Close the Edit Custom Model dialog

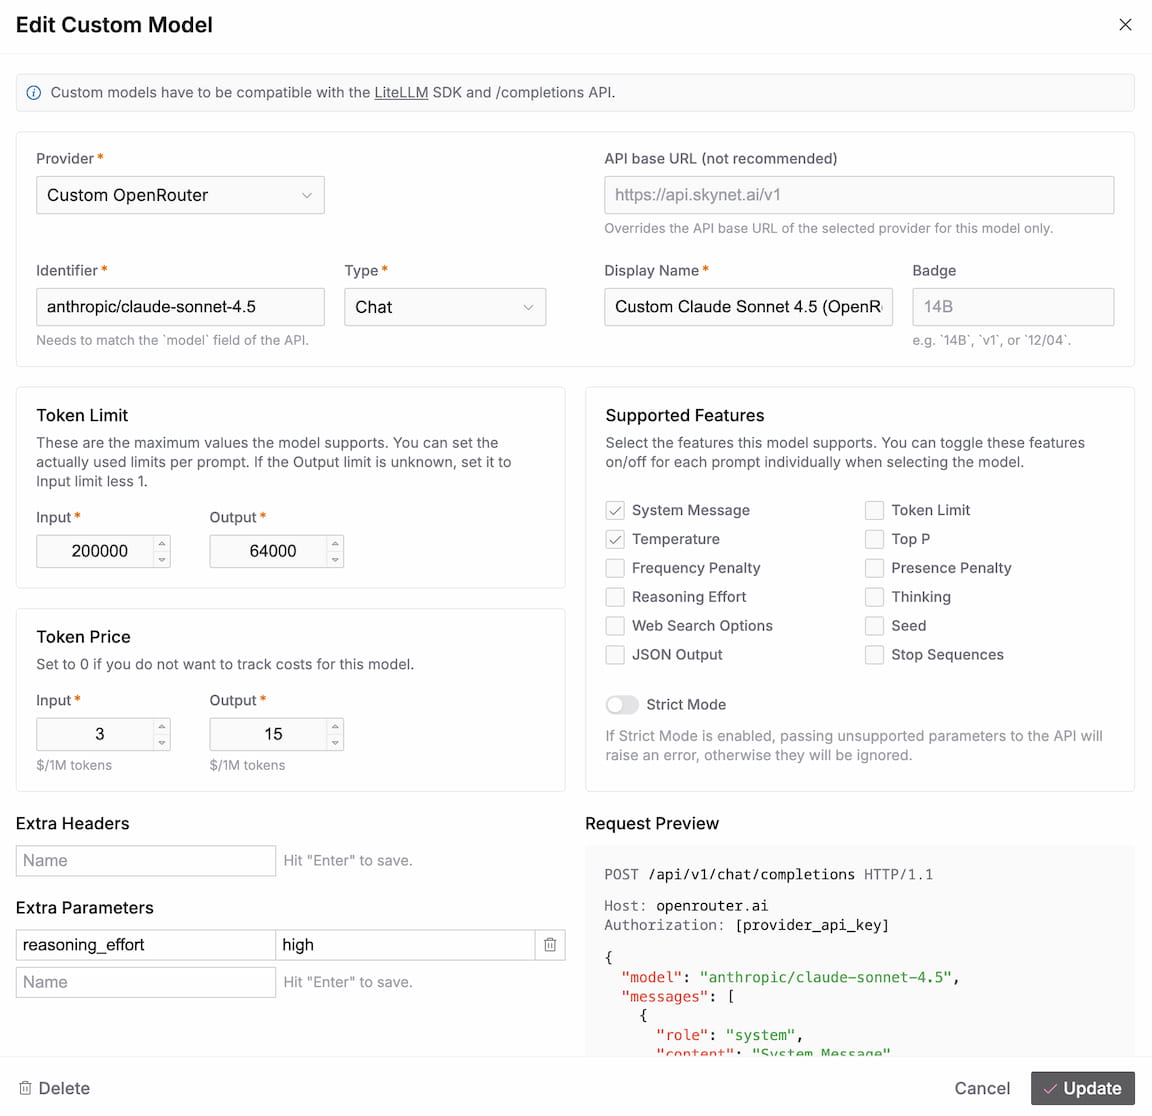(1125, 25)
